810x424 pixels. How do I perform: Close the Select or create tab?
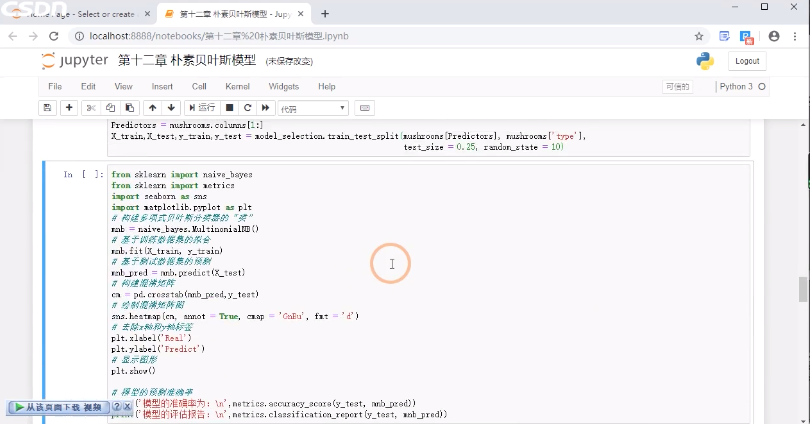[x=147, y=14]
